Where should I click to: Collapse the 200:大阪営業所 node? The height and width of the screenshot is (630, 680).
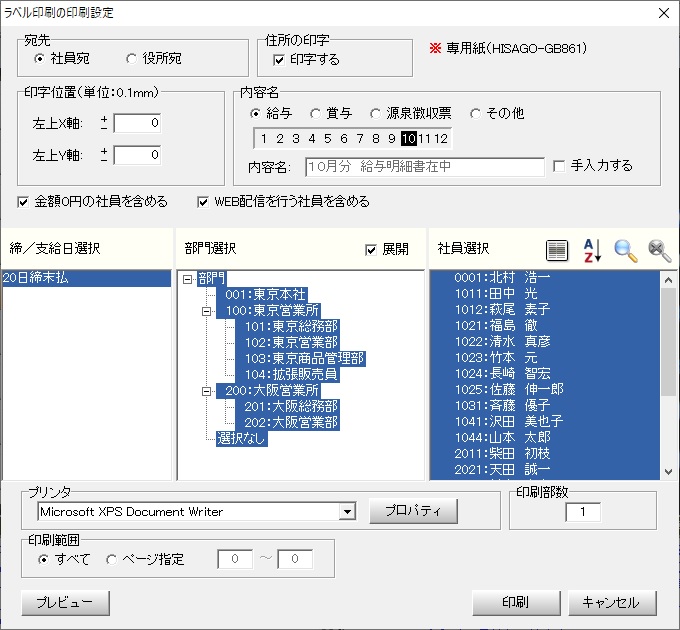tap(206, 392)
